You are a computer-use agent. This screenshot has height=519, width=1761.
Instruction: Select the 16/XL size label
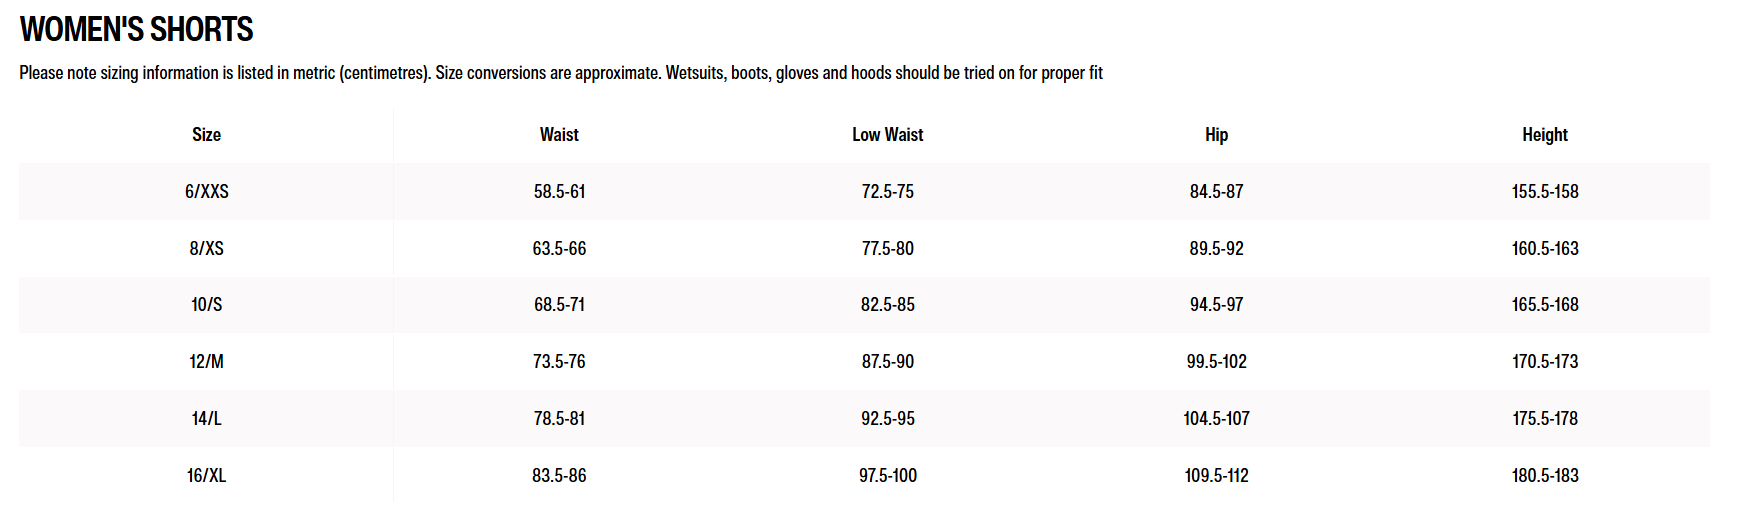click(206, 476)
